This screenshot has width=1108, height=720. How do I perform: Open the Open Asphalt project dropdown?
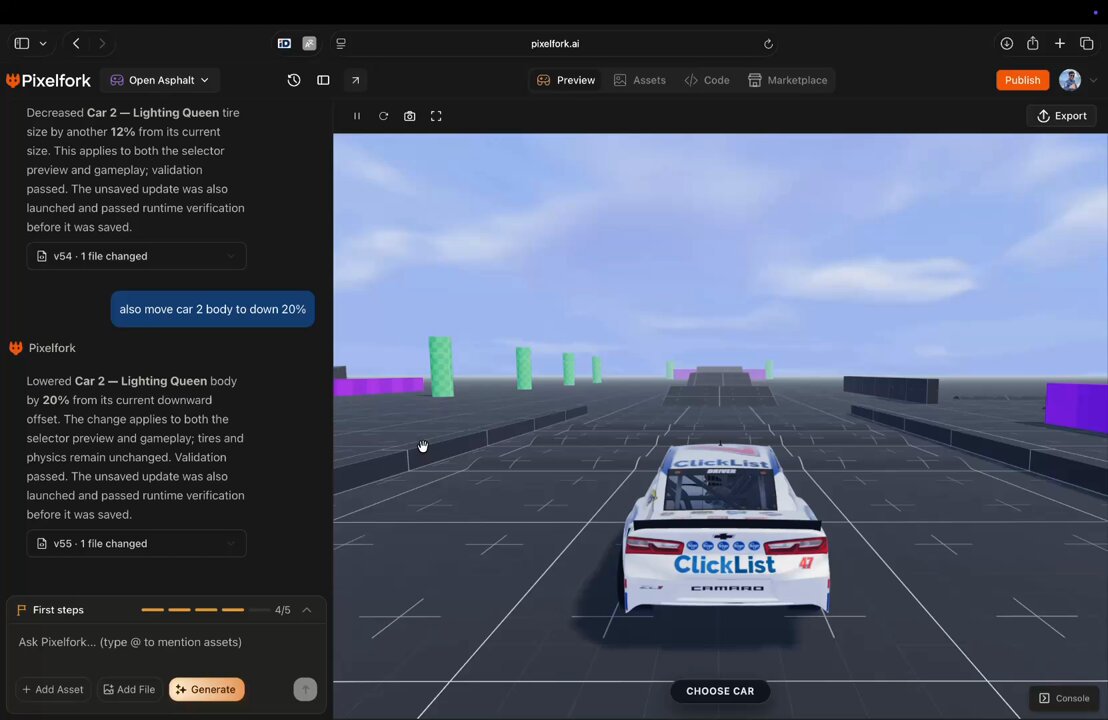pos(160,81)
